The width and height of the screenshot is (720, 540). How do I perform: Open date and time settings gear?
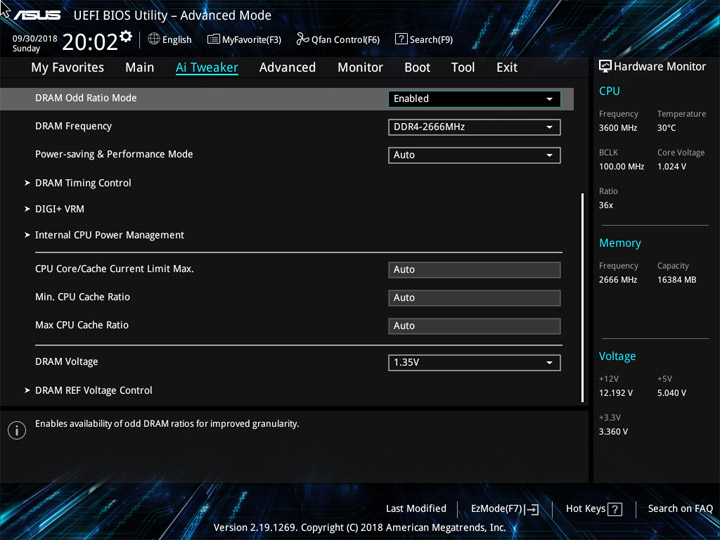(126, 36)
